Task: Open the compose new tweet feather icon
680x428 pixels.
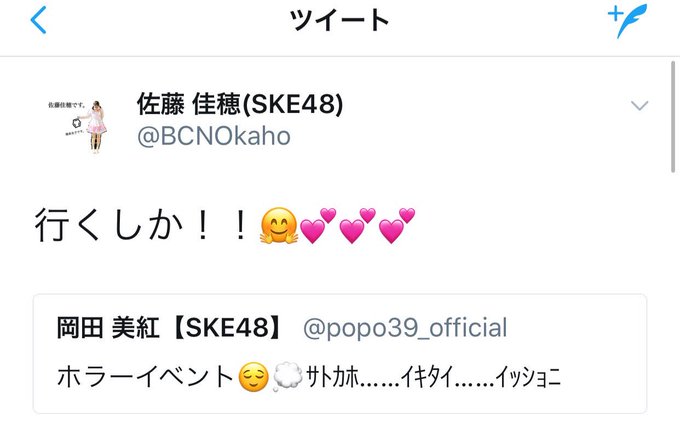Action: click(628, 20)
